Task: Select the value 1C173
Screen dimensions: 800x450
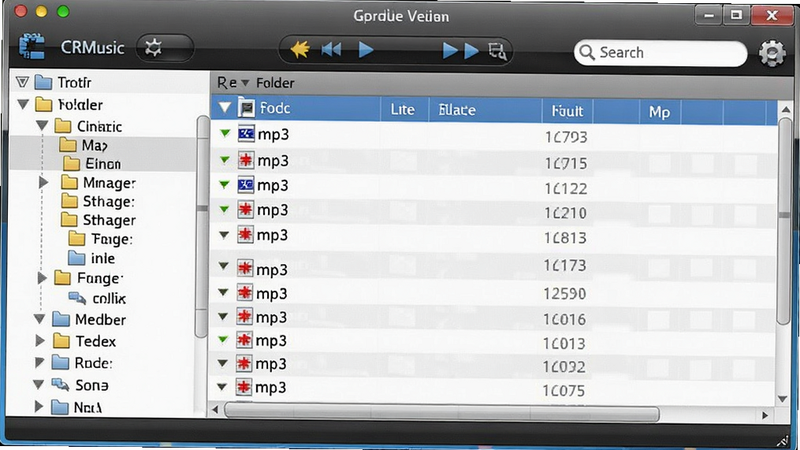Action: click(x=565, y=266)
